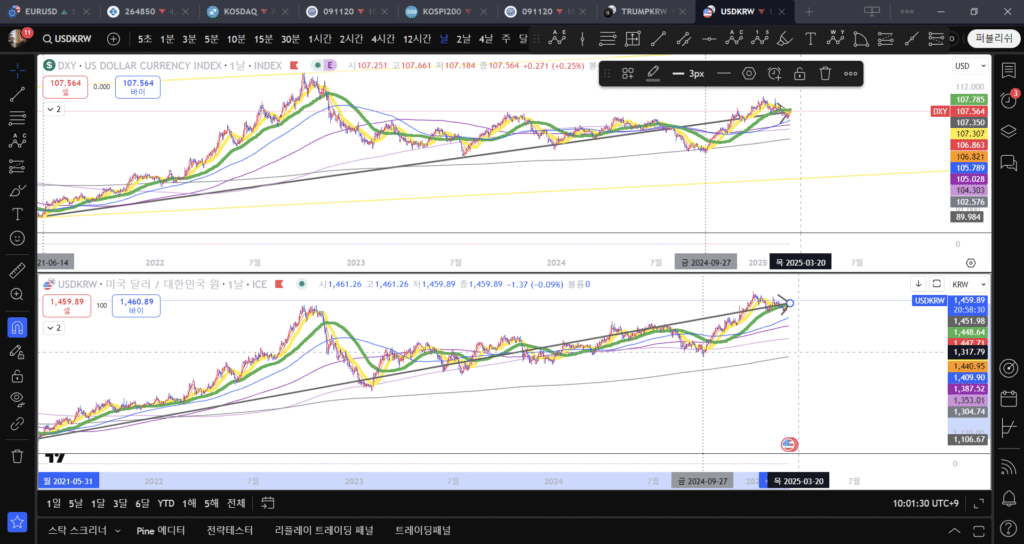Open the favorites star toolbar button
The image size is (1024, 544).
click(18, 522)
